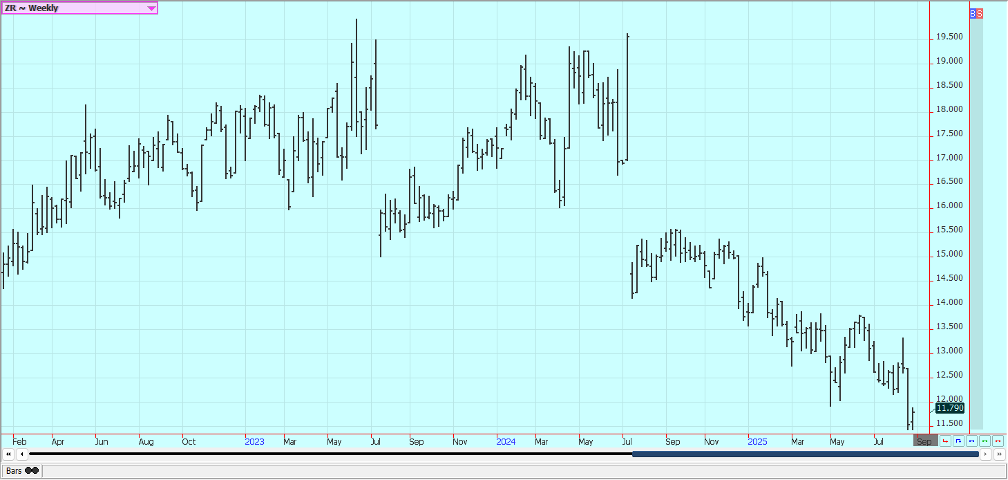Viewport: 1008px width, 480px height.
Task: Click the Jun label on time axis
Action: click(102, 442)
